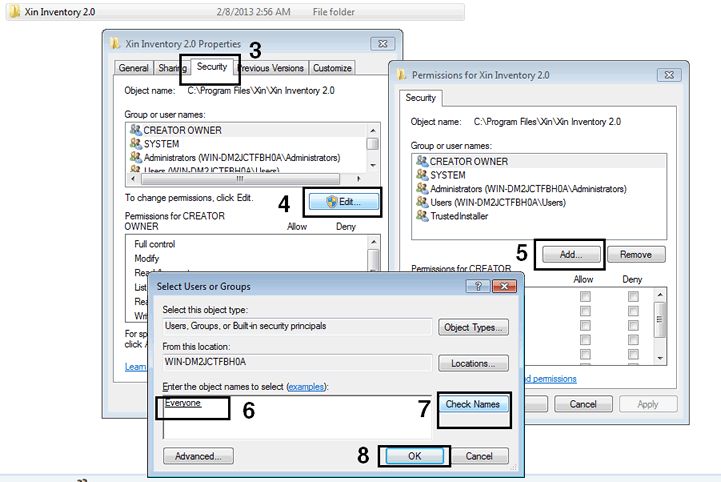Tick the fifth Allow checkbox in Permissions list
The image size is (721, 482).
[585, 354]
